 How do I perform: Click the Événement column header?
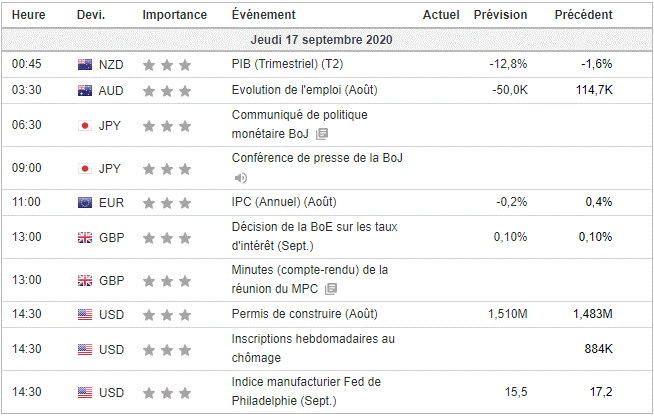(263, 15)
